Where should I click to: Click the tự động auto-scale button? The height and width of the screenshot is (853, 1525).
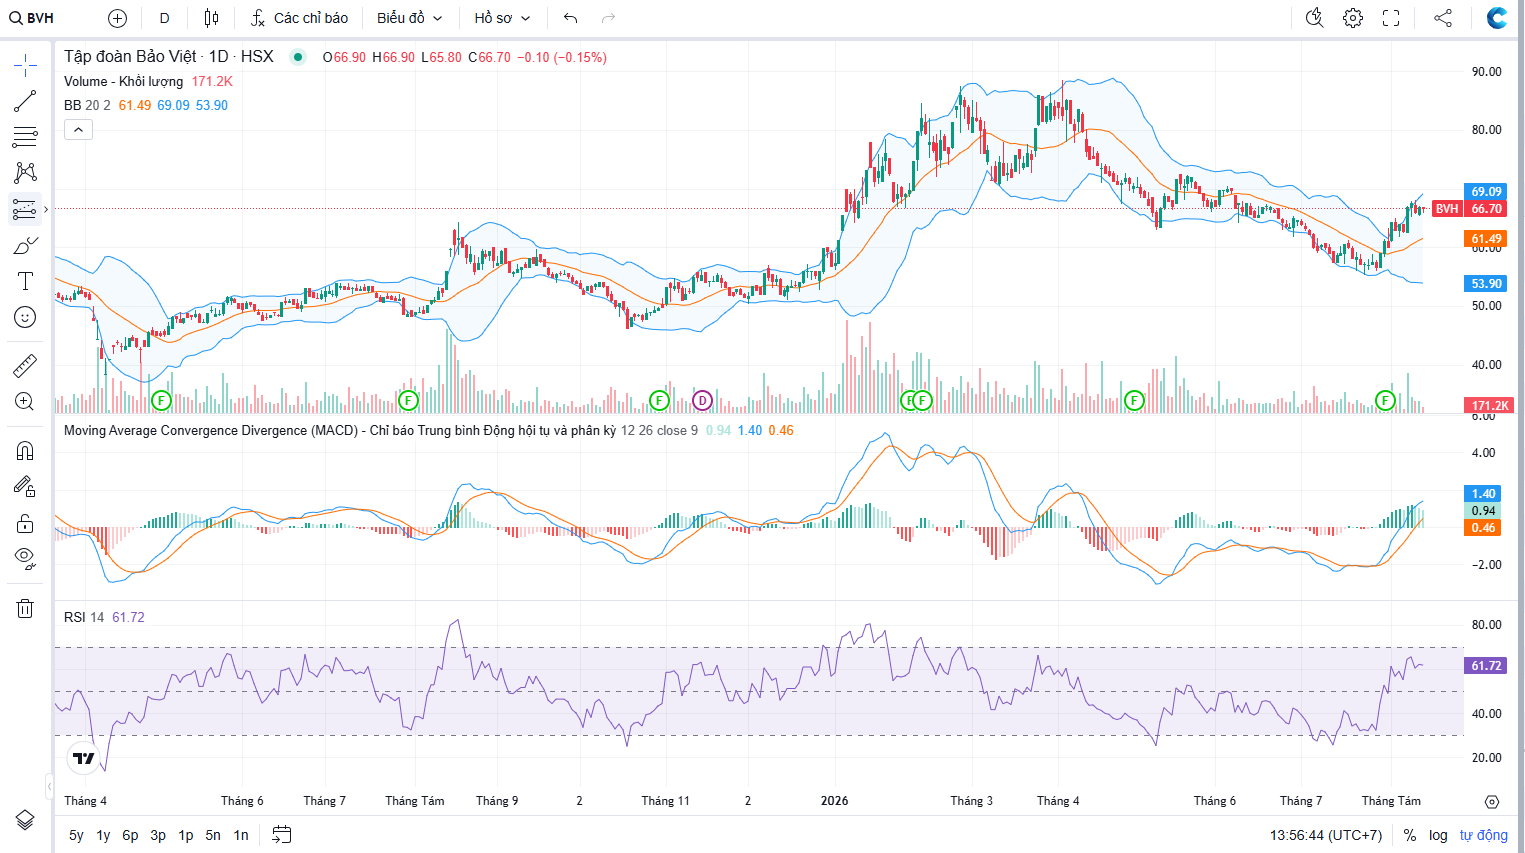click(x=1483, y=835)
